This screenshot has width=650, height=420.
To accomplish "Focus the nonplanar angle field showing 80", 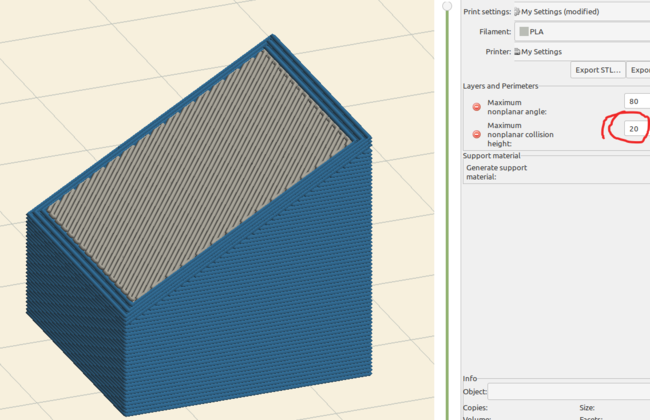I will [x=635, y=102].
